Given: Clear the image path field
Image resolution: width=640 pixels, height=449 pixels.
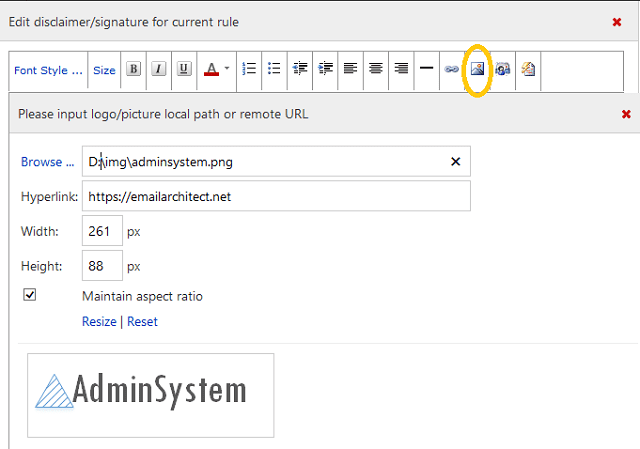Looking at the screenshot, I should click(456, 162).
